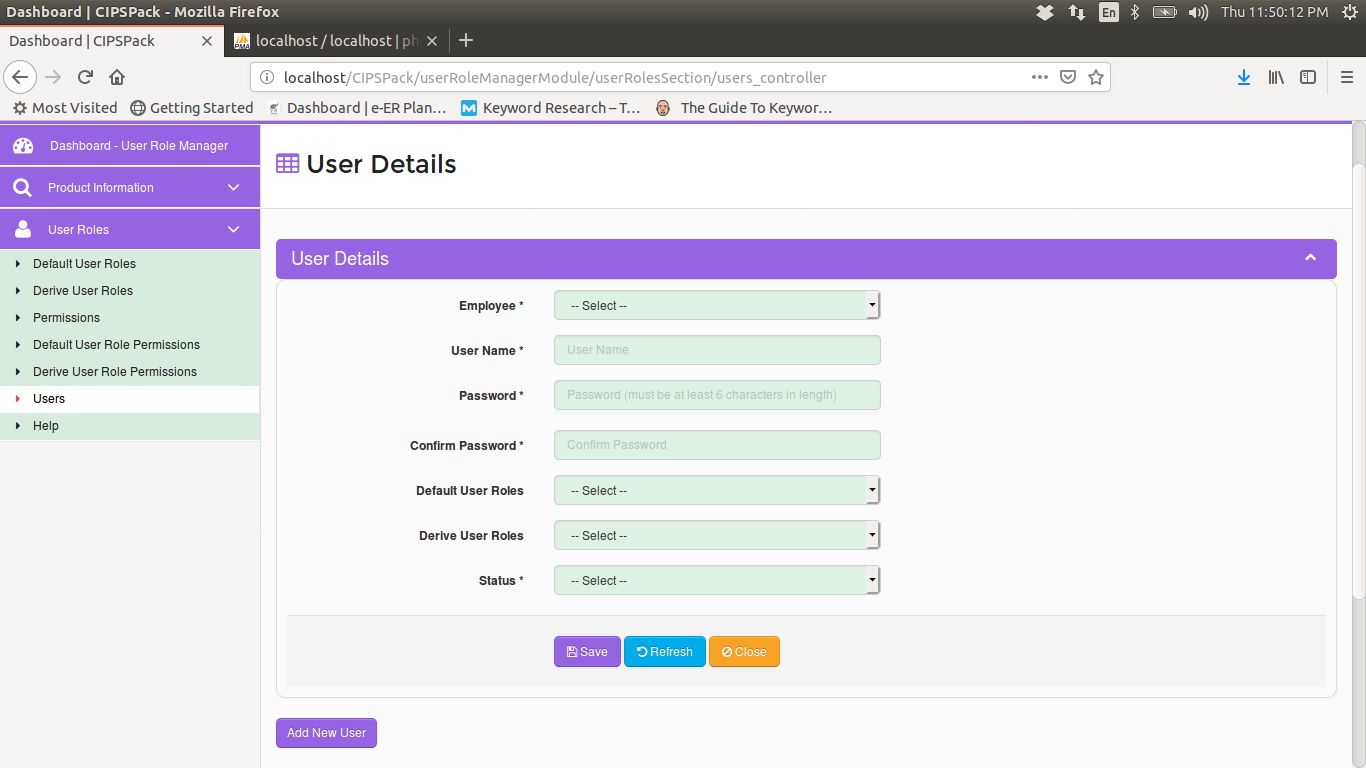Open the Employee dropdown
This screenshot has height=768, width=1366.
pyautogui.click(x=716, y=306)
